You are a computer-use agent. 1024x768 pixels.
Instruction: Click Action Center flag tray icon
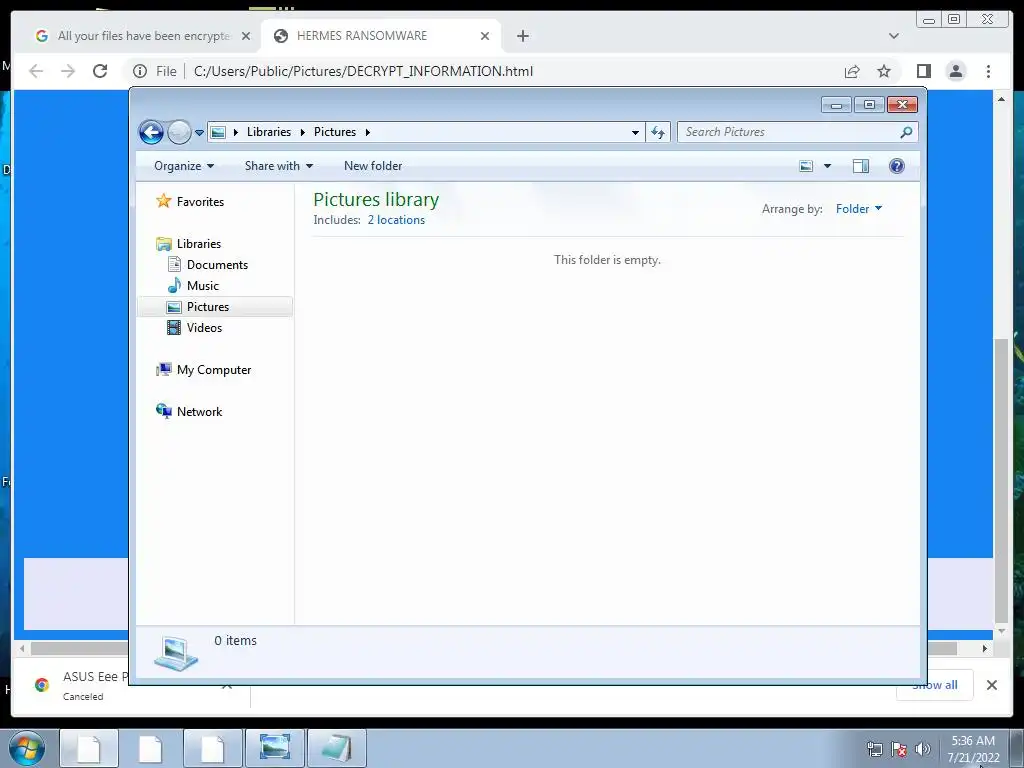[x=899, y=748]
